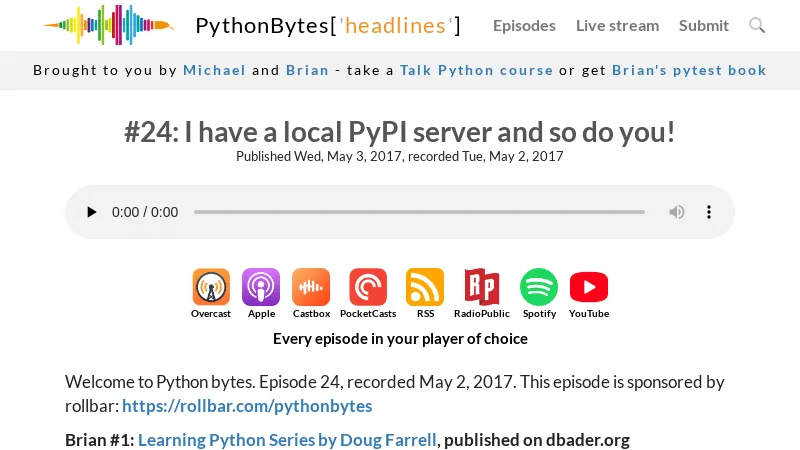
Task: Watch on the YouTube icon
Action: click(x=589, y=288)
